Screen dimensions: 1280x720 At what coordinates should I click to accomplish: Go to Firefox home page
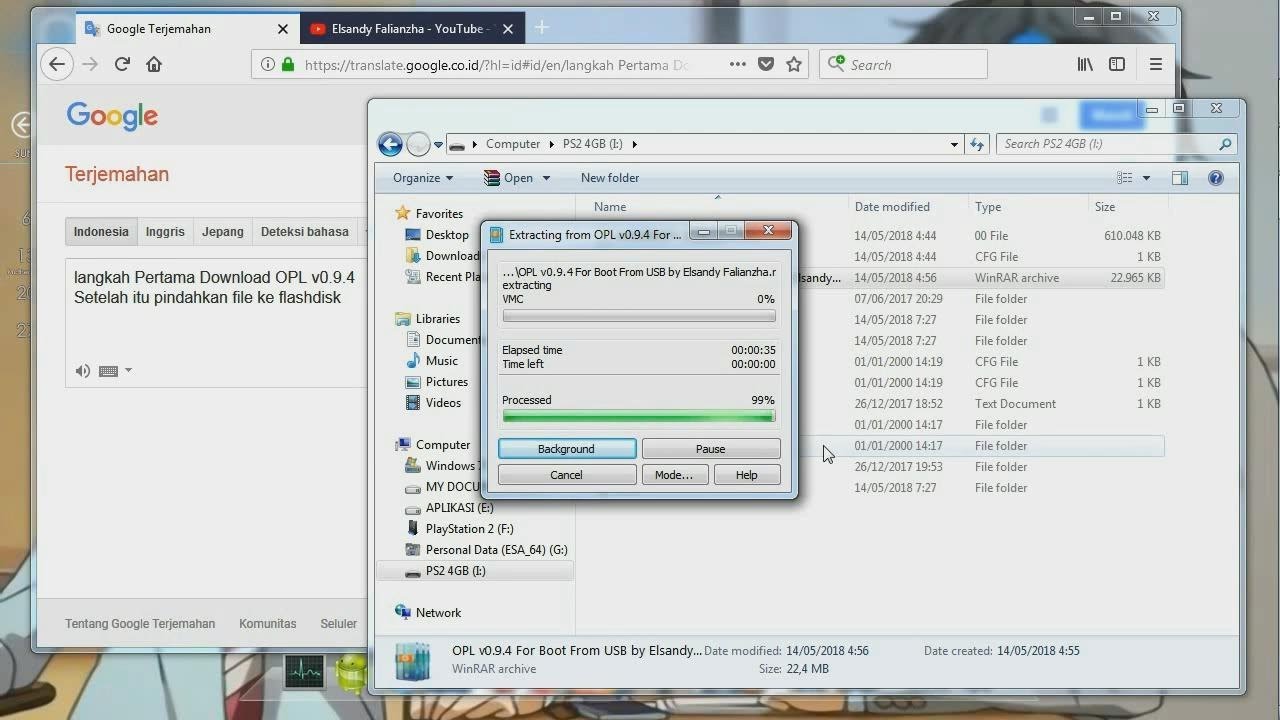[154, 64]
